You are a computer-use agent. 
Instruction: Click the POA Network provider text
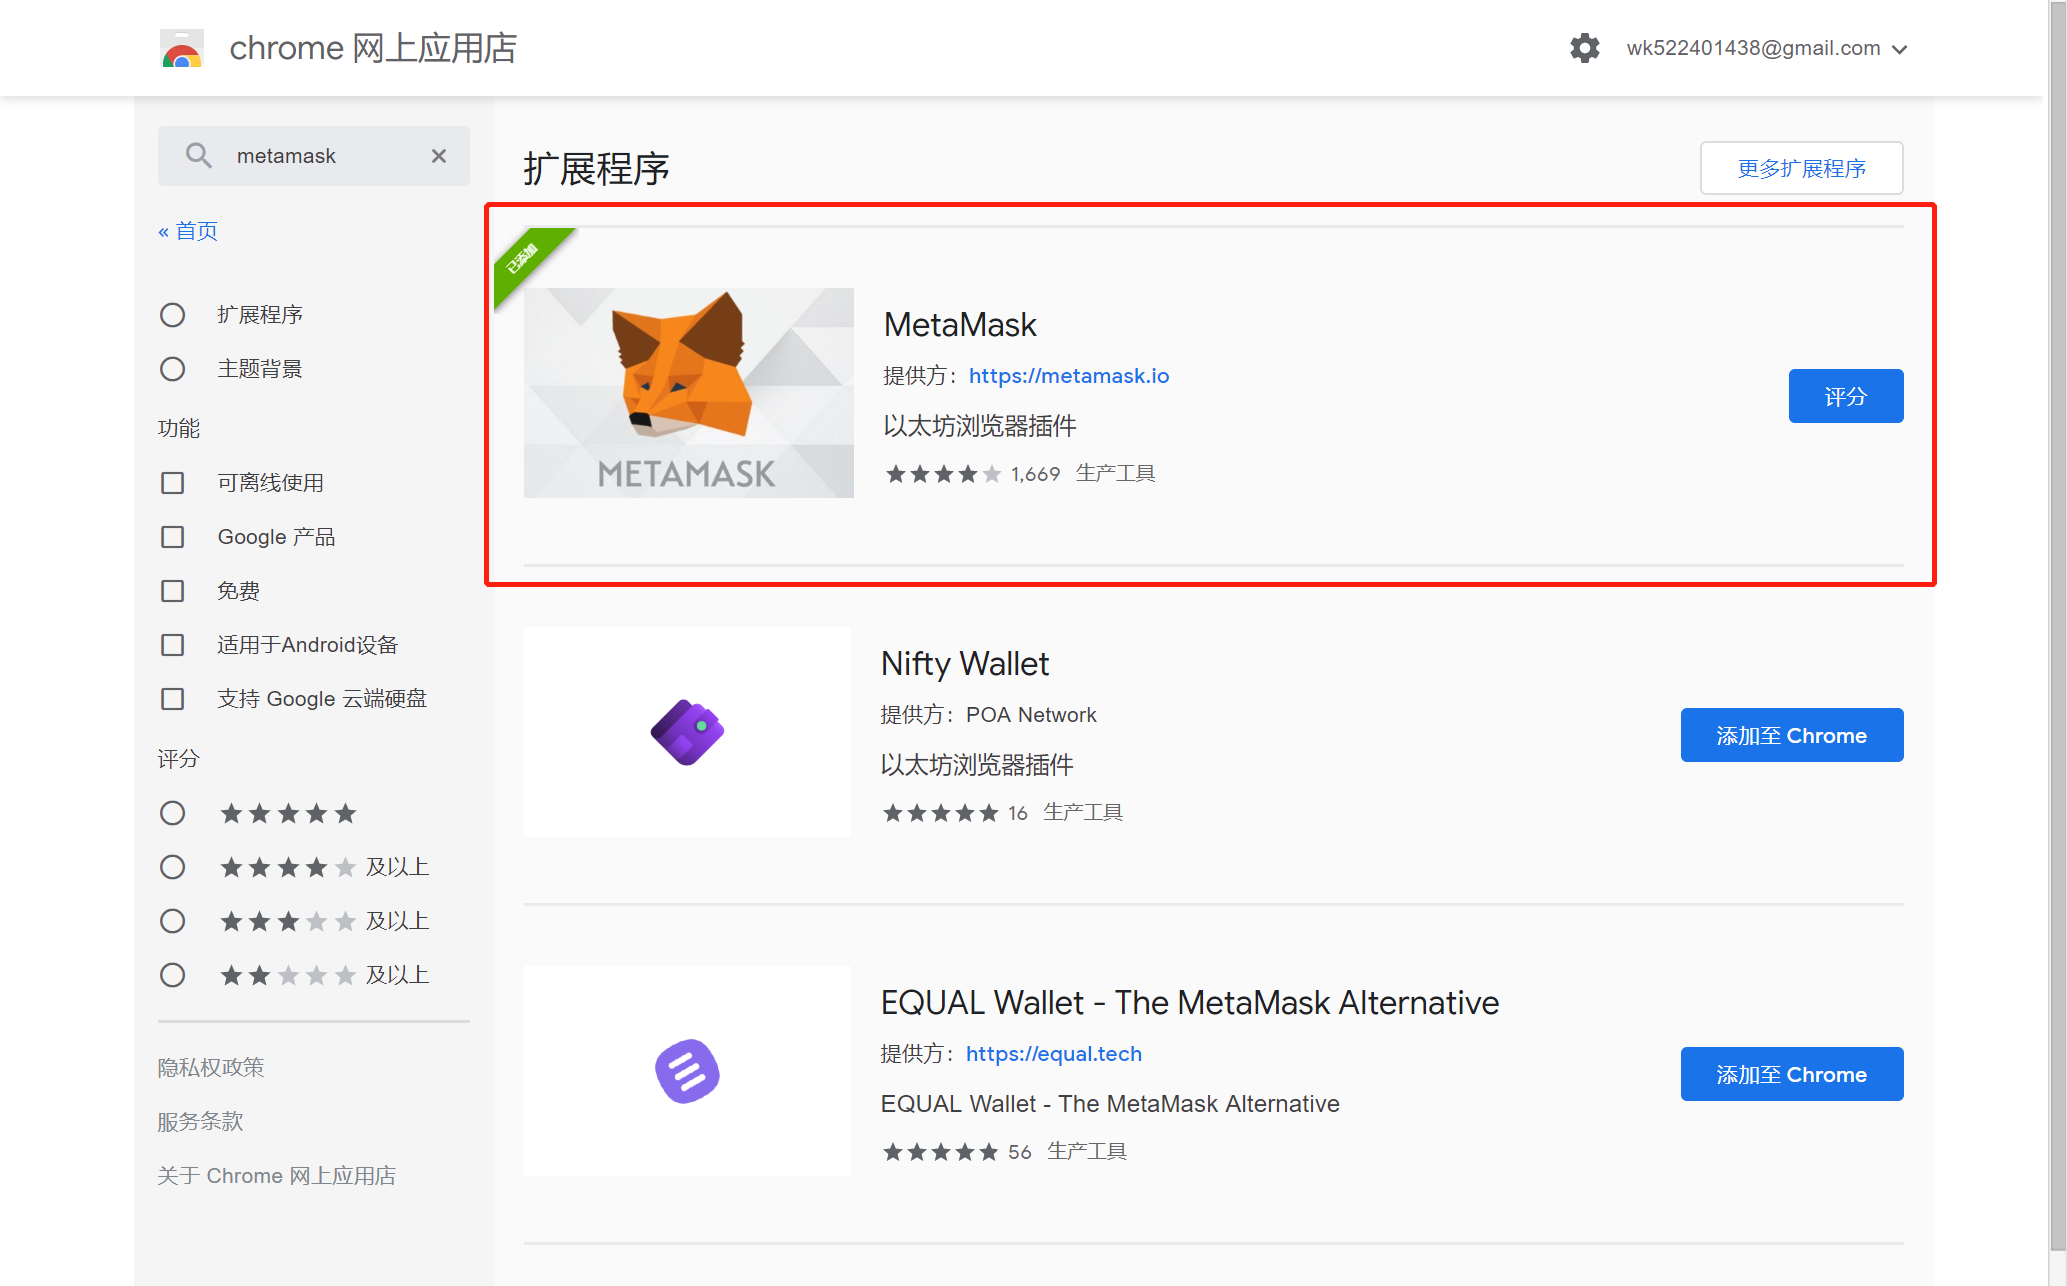click(1031, 715)
